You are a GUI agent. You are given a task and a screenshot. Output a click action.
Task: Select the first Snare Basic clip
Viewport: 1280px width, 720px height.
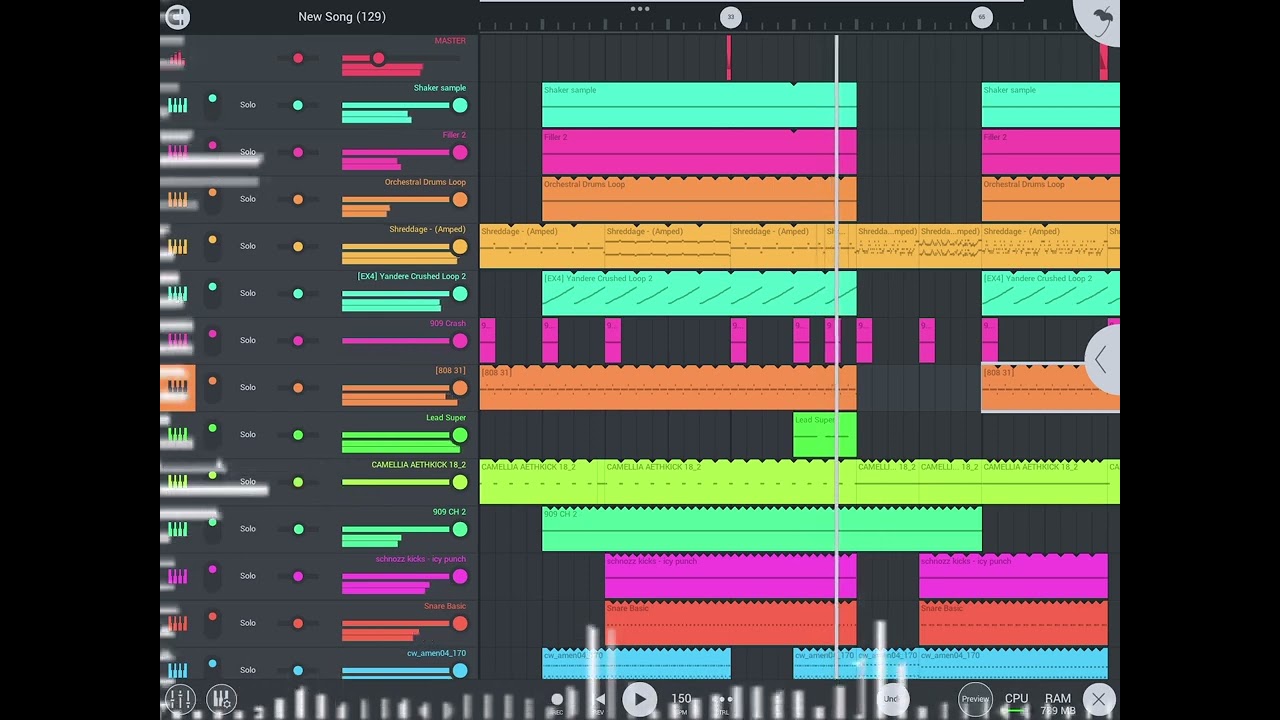click(731, 623)
